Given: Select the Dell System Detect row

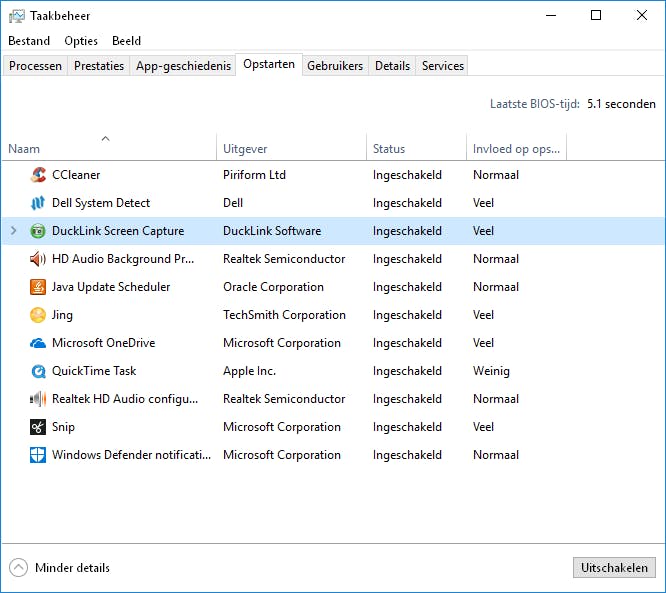Looking at the screenshot, I should (x=101, y=203).
